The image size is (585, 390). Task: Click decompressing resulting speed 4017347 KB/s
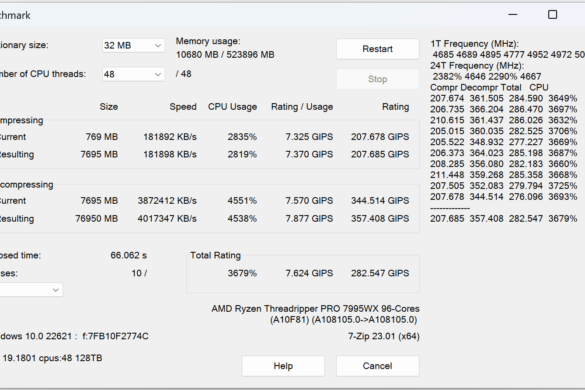(167, 219)
